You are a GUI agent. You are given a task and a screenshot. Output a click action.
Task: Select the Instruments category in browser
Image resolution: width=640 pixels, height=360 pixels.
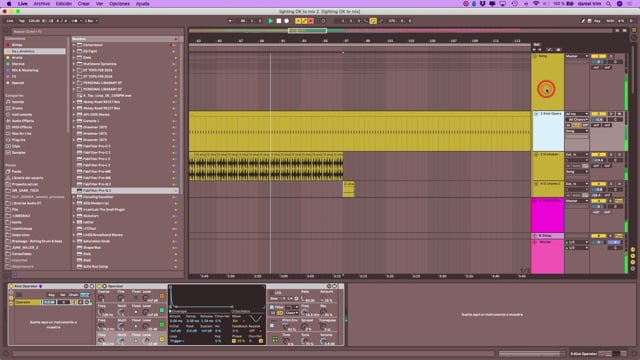point(22,115)
